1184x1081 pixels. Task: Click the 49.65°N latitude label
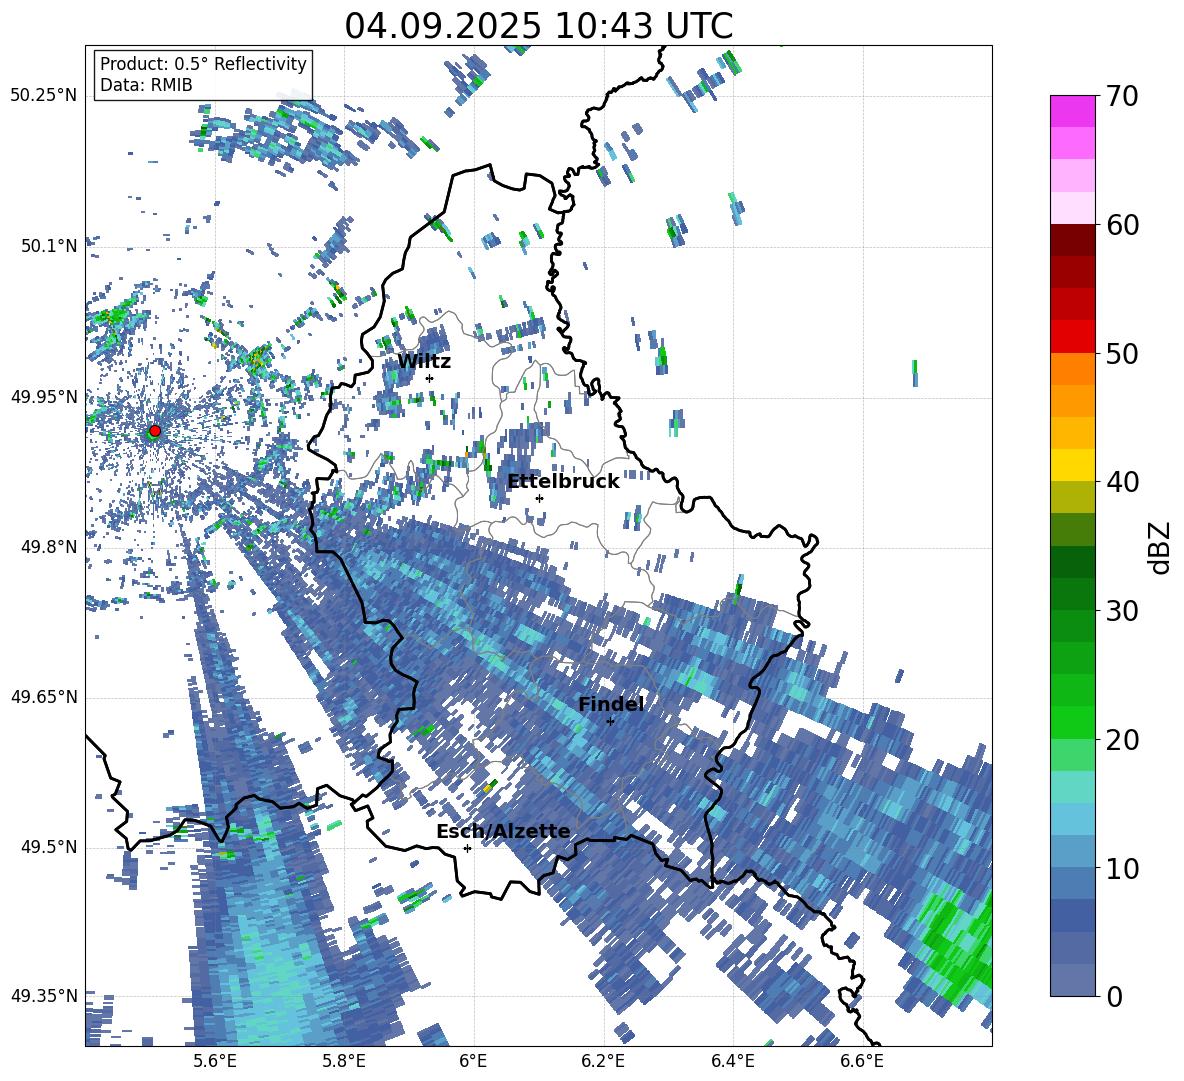[x=44, y=697]
